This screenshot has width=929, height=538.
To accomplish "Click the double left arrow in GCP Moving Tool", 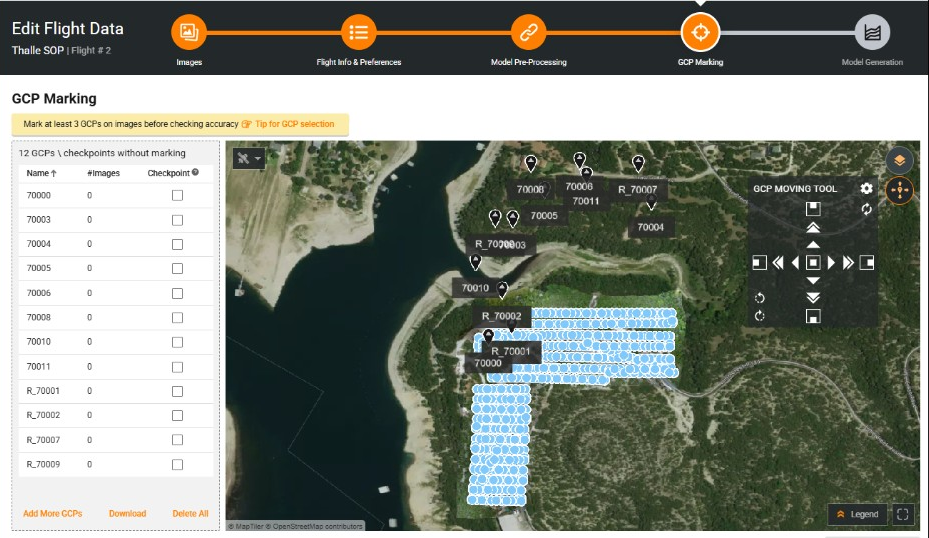I will 778,263.
